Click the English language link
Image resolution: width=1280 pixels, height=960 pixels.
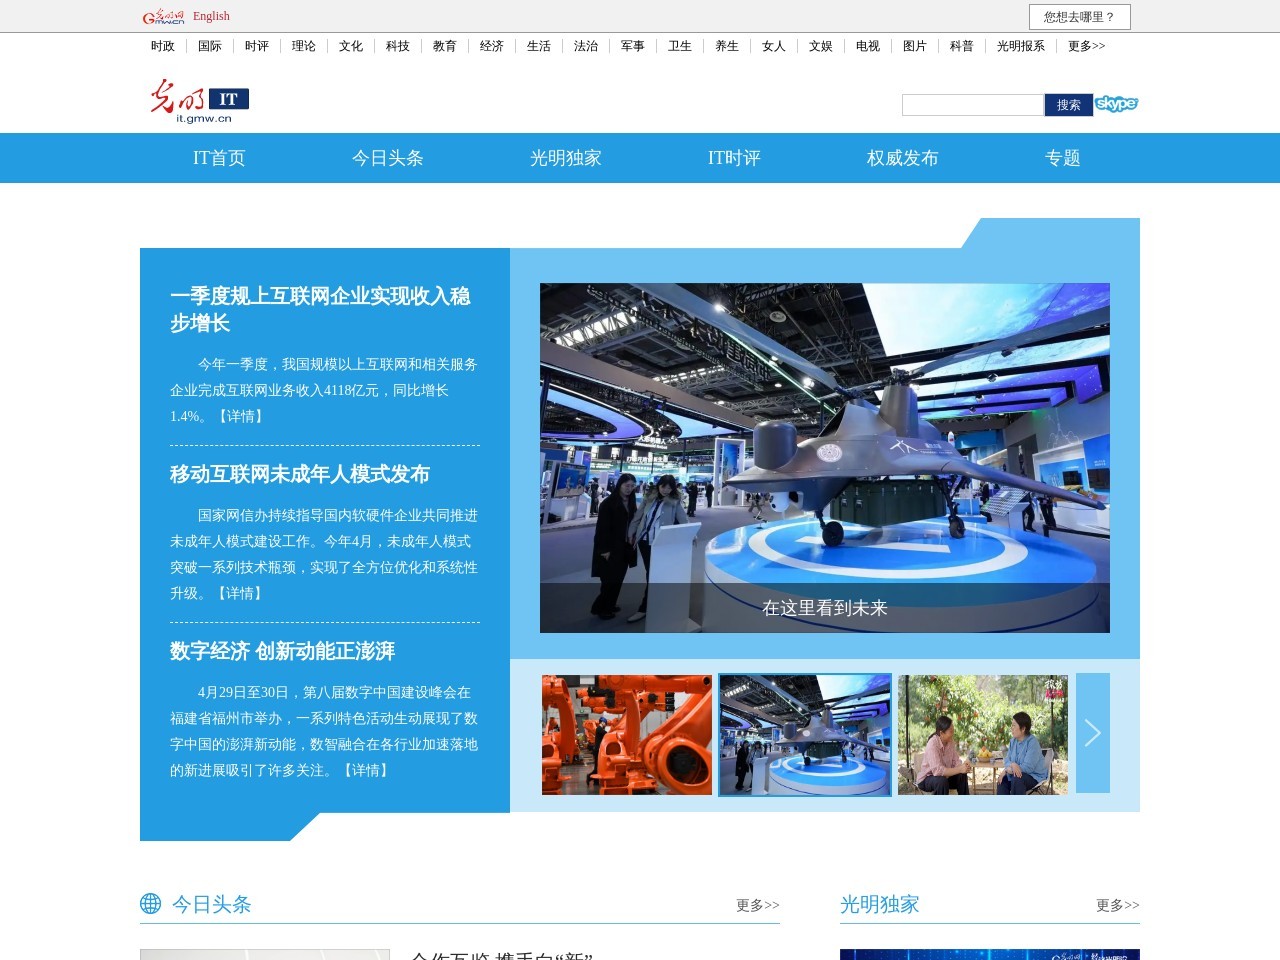pos(208,16)
